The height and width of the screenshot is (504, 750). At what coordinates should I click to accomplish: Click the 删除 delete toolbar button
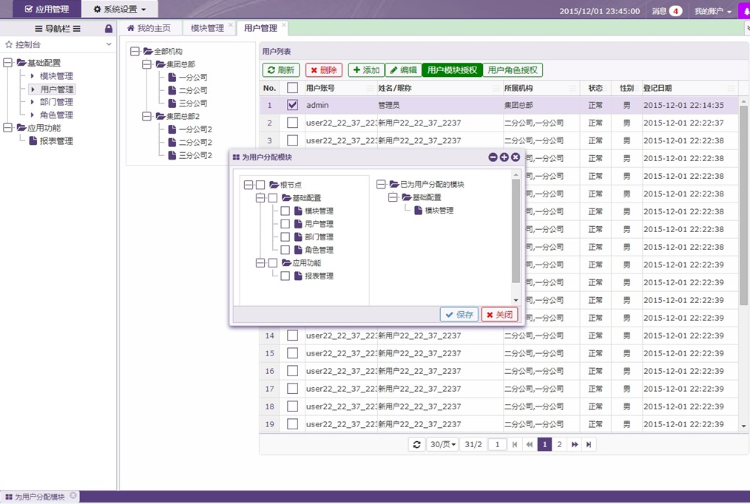coord(323,70)
